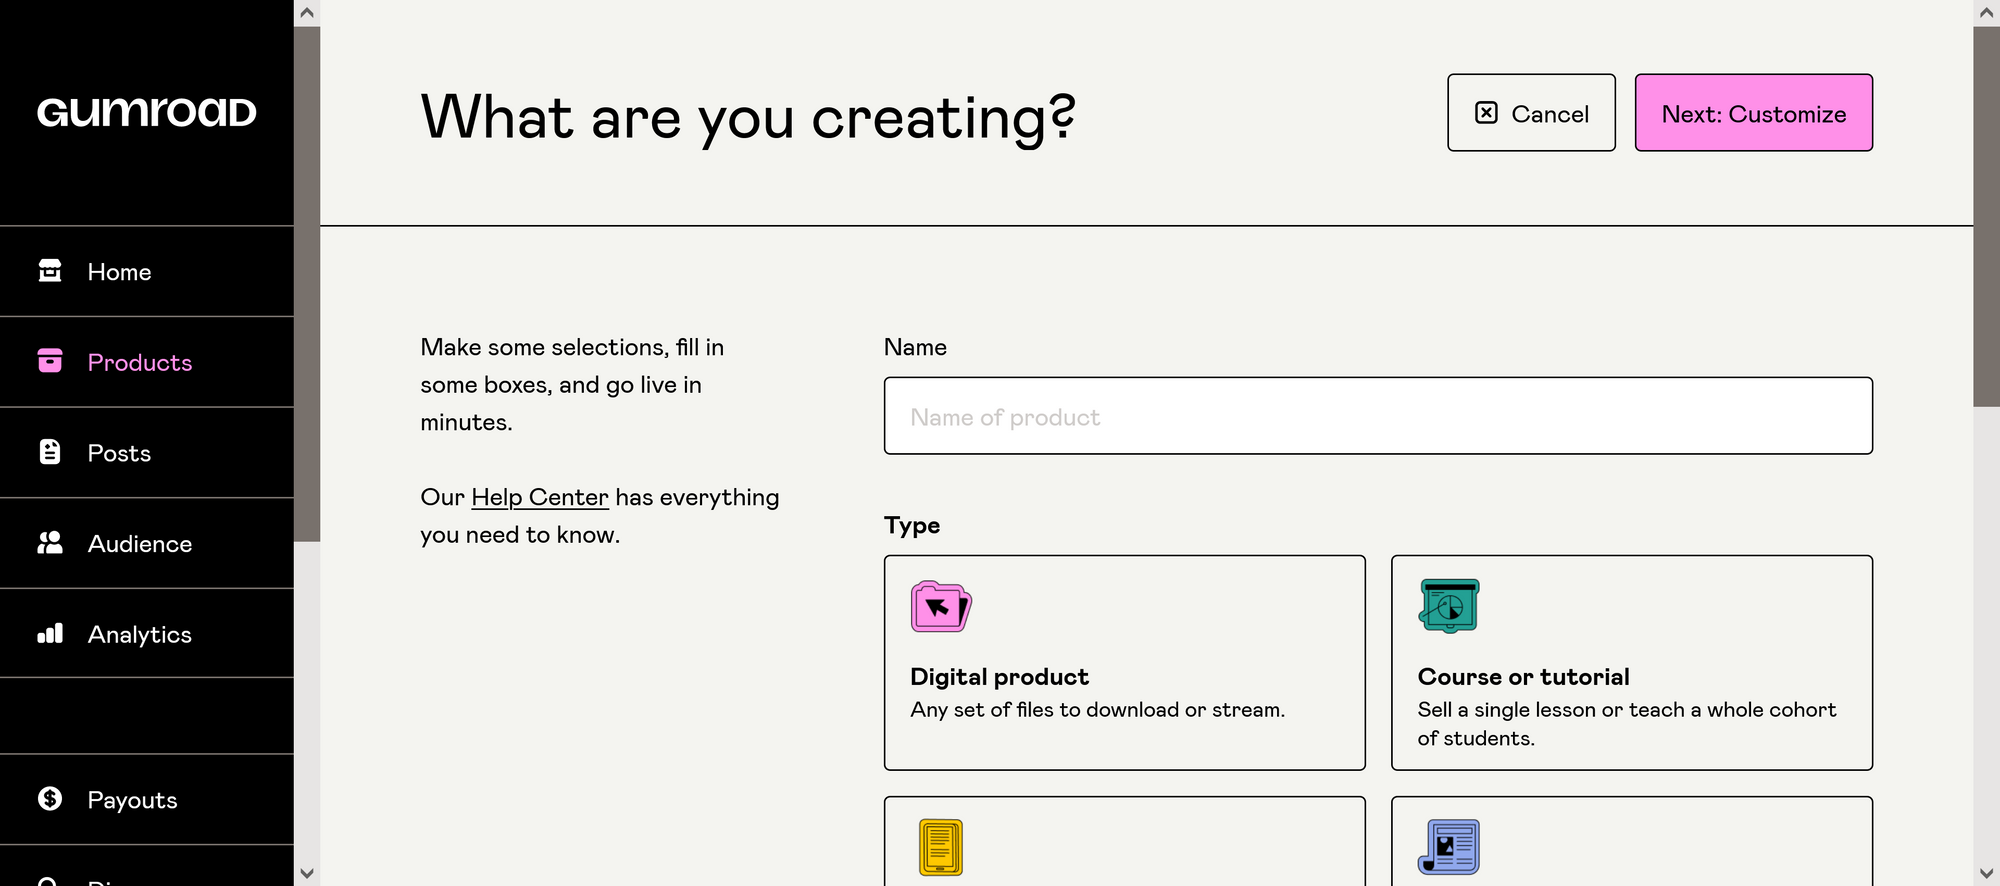Focus the Name of product field
This screenshot has width=2000, height=886.
coord(1378,416)
